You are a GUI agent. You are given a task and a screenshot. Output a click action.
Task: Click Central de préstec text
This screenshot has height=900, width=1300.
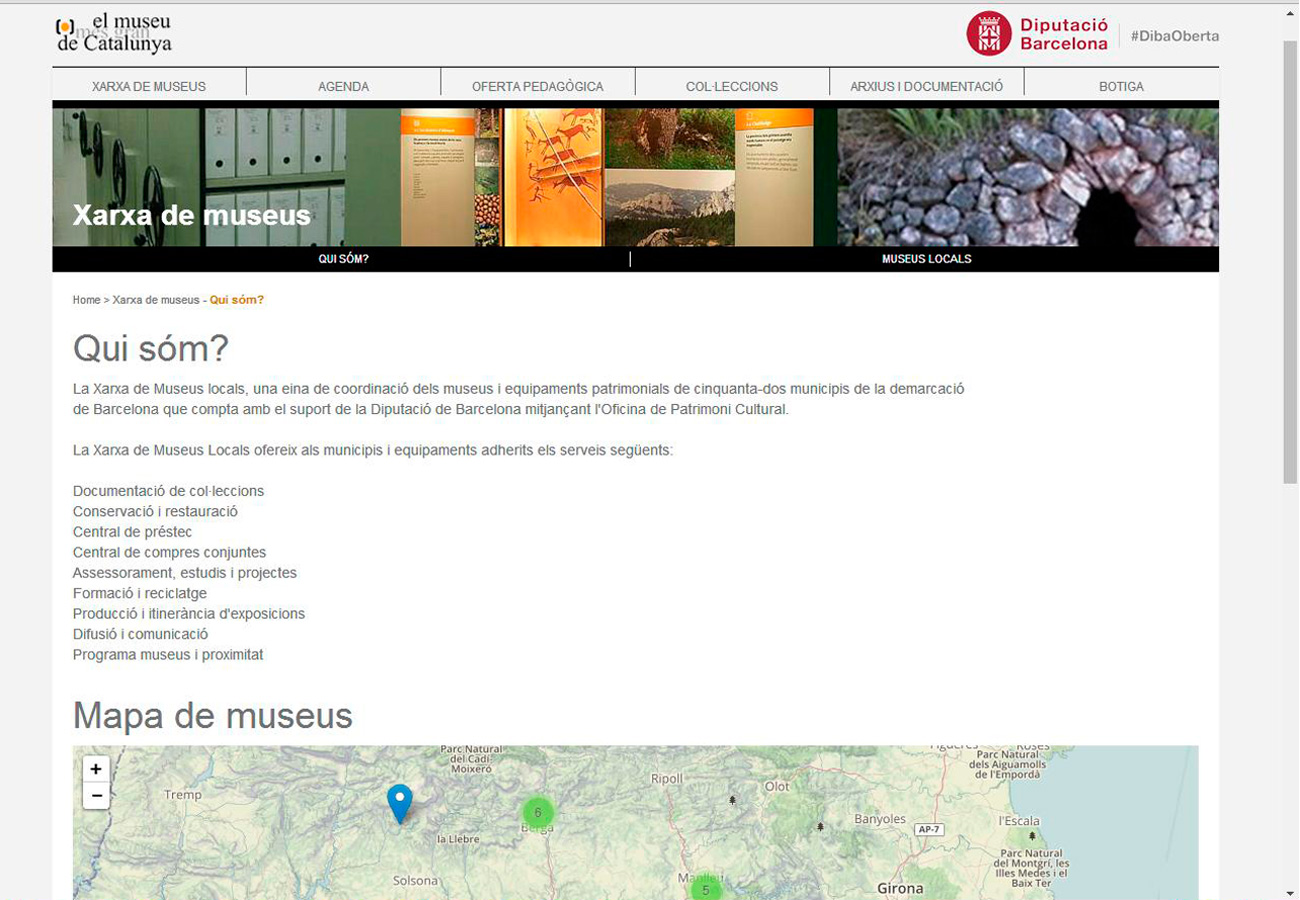click(x=133, y=532)
